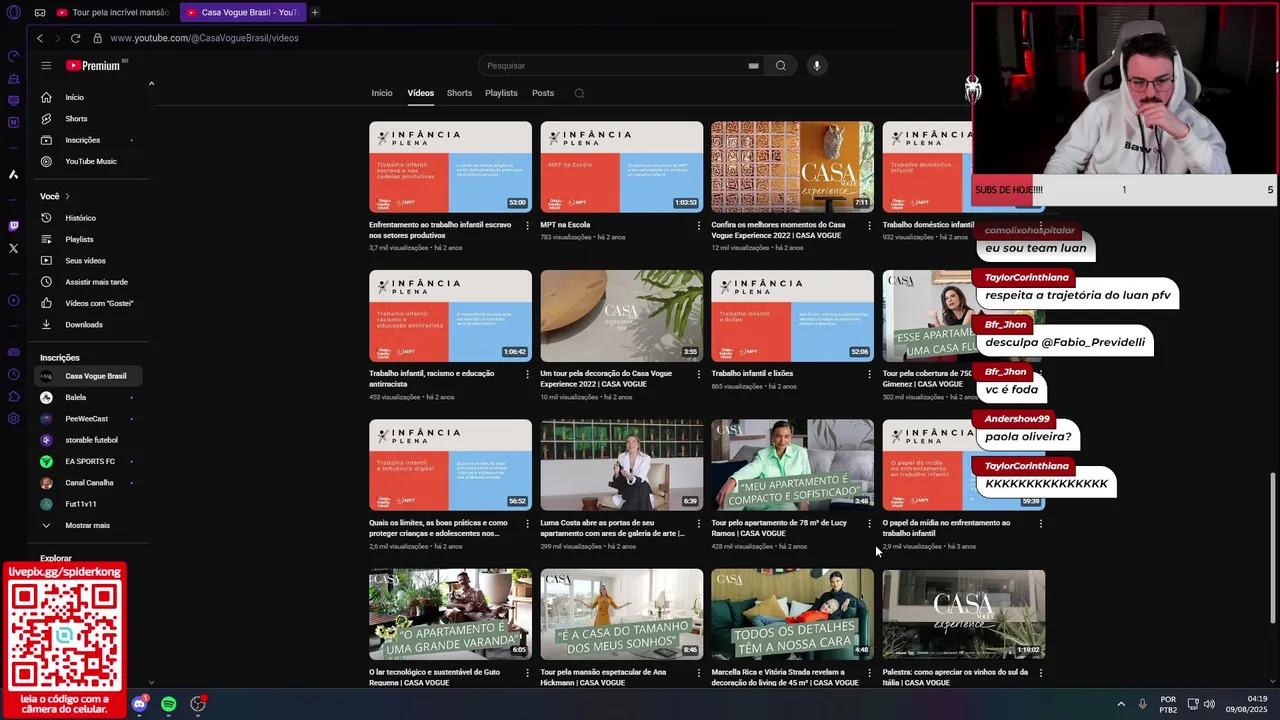This screenshot has width=1280, height=720.
Task: Start voice search with the microphone icon
Action: (x=817, y=65)
